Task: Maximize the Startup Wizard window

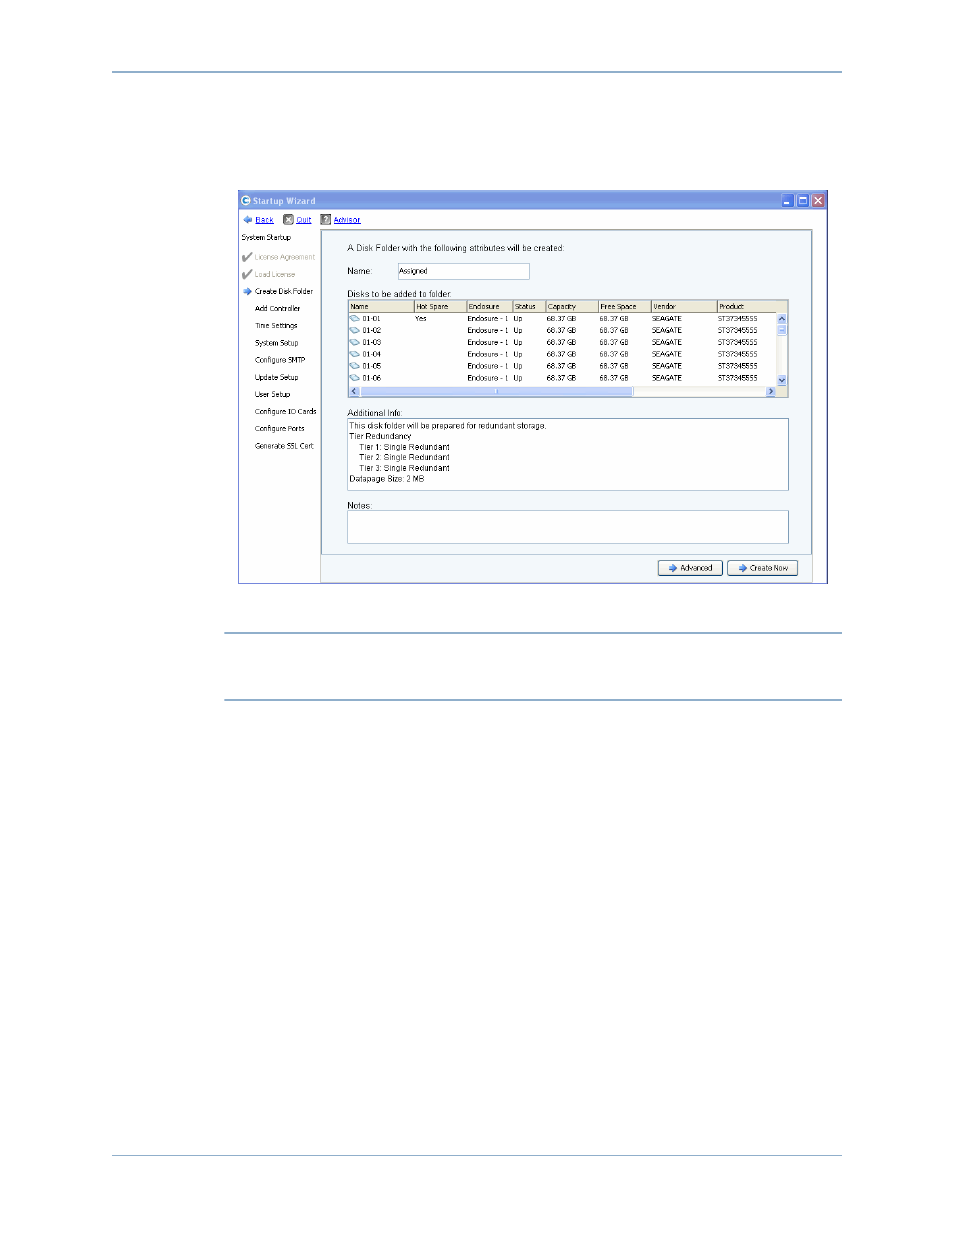Action: (x=802, y=200)
